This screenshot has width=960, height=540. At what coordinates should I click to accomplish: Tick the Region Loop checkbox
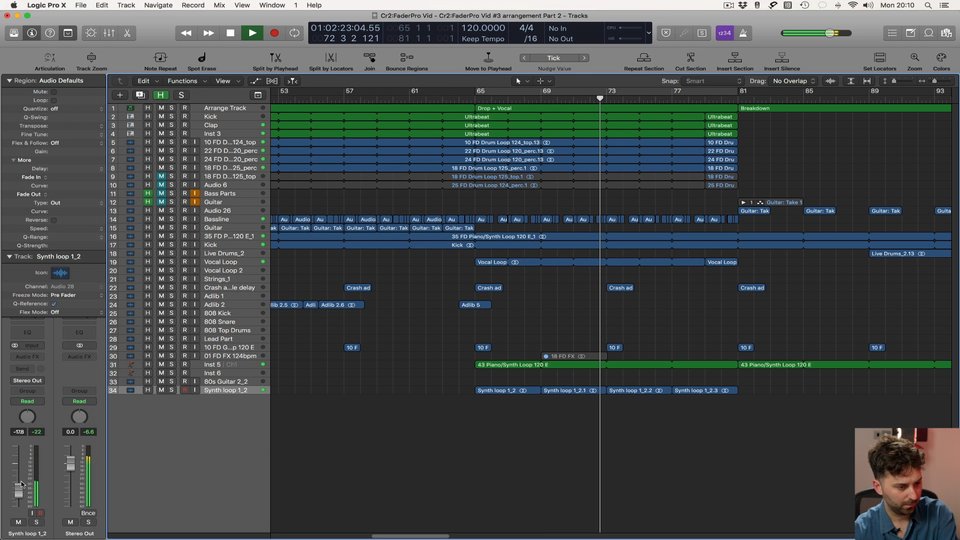point(54,100)
